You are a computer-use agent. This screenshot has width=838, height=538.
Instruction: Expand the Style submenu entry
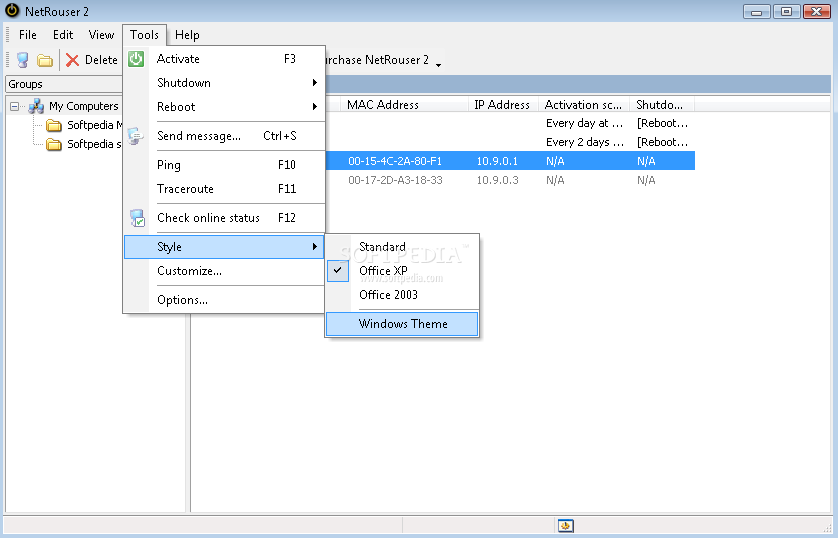pyautogui.click(x=224, y=247)
